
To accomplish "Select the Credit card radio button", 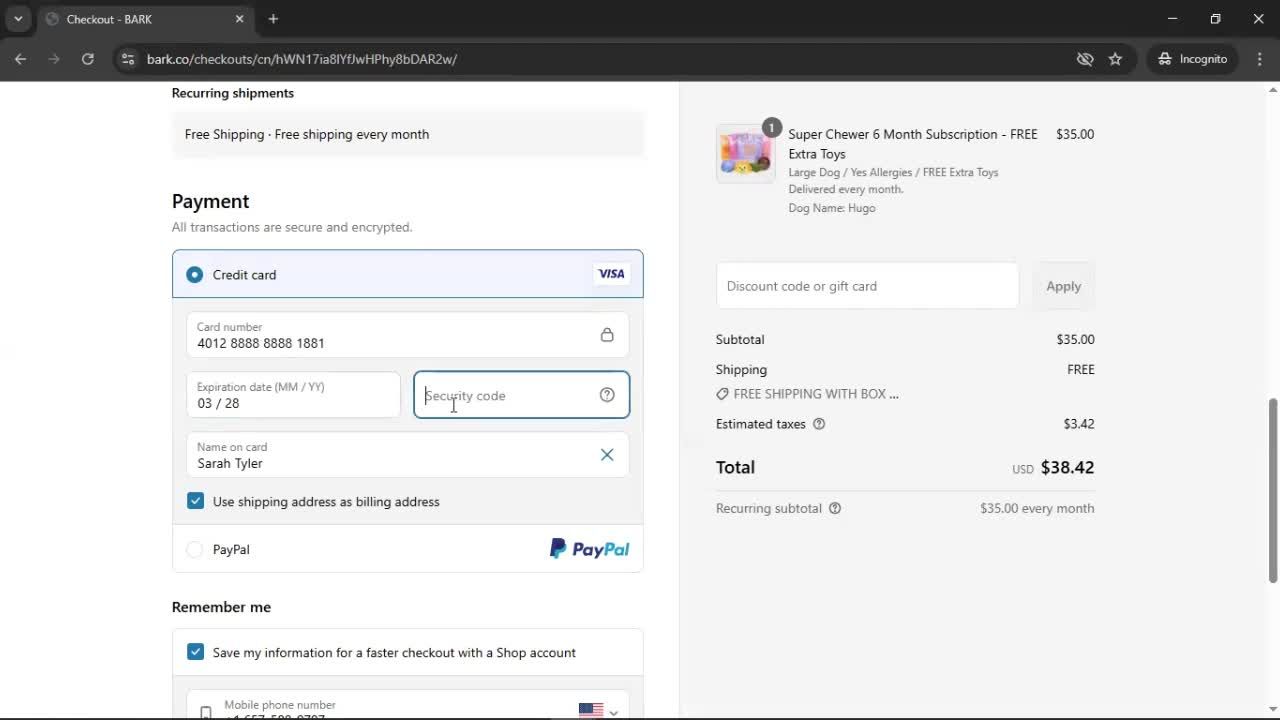I will [x=194, y=274].
